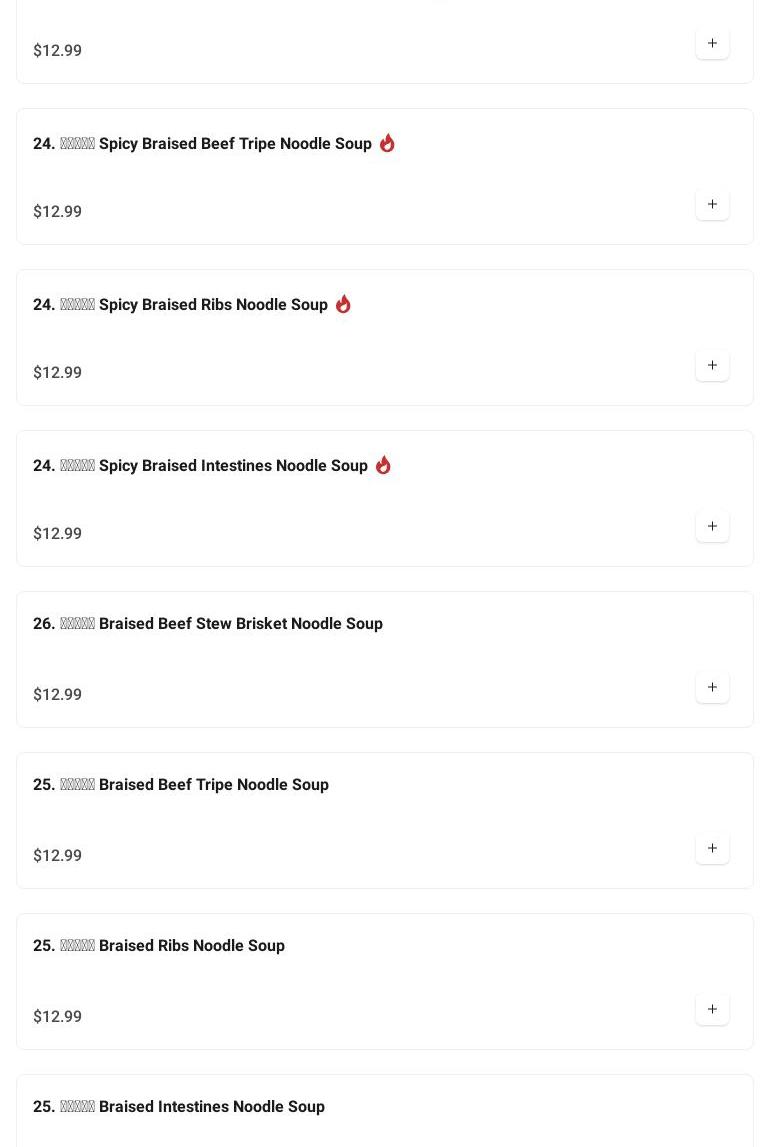
Task: View item 25 Braised Beef Tripe Noodle Soup title
Action: 181,785
